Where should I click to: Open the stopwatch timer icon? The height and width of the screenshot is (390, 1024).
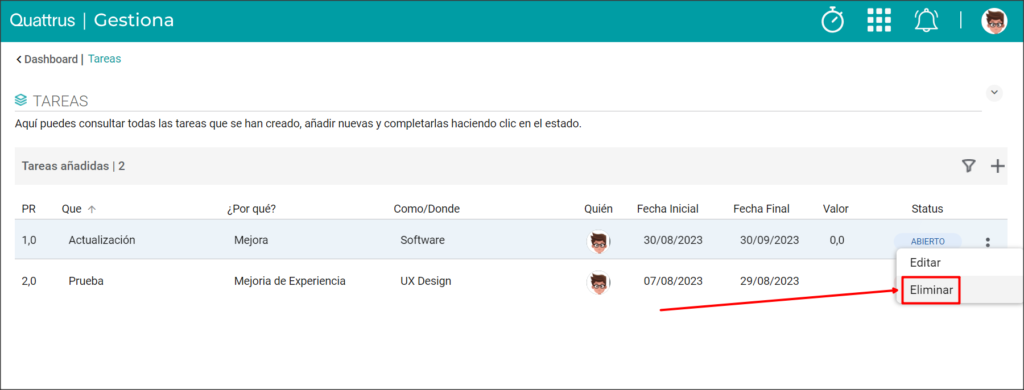click(x=832, y=20)
